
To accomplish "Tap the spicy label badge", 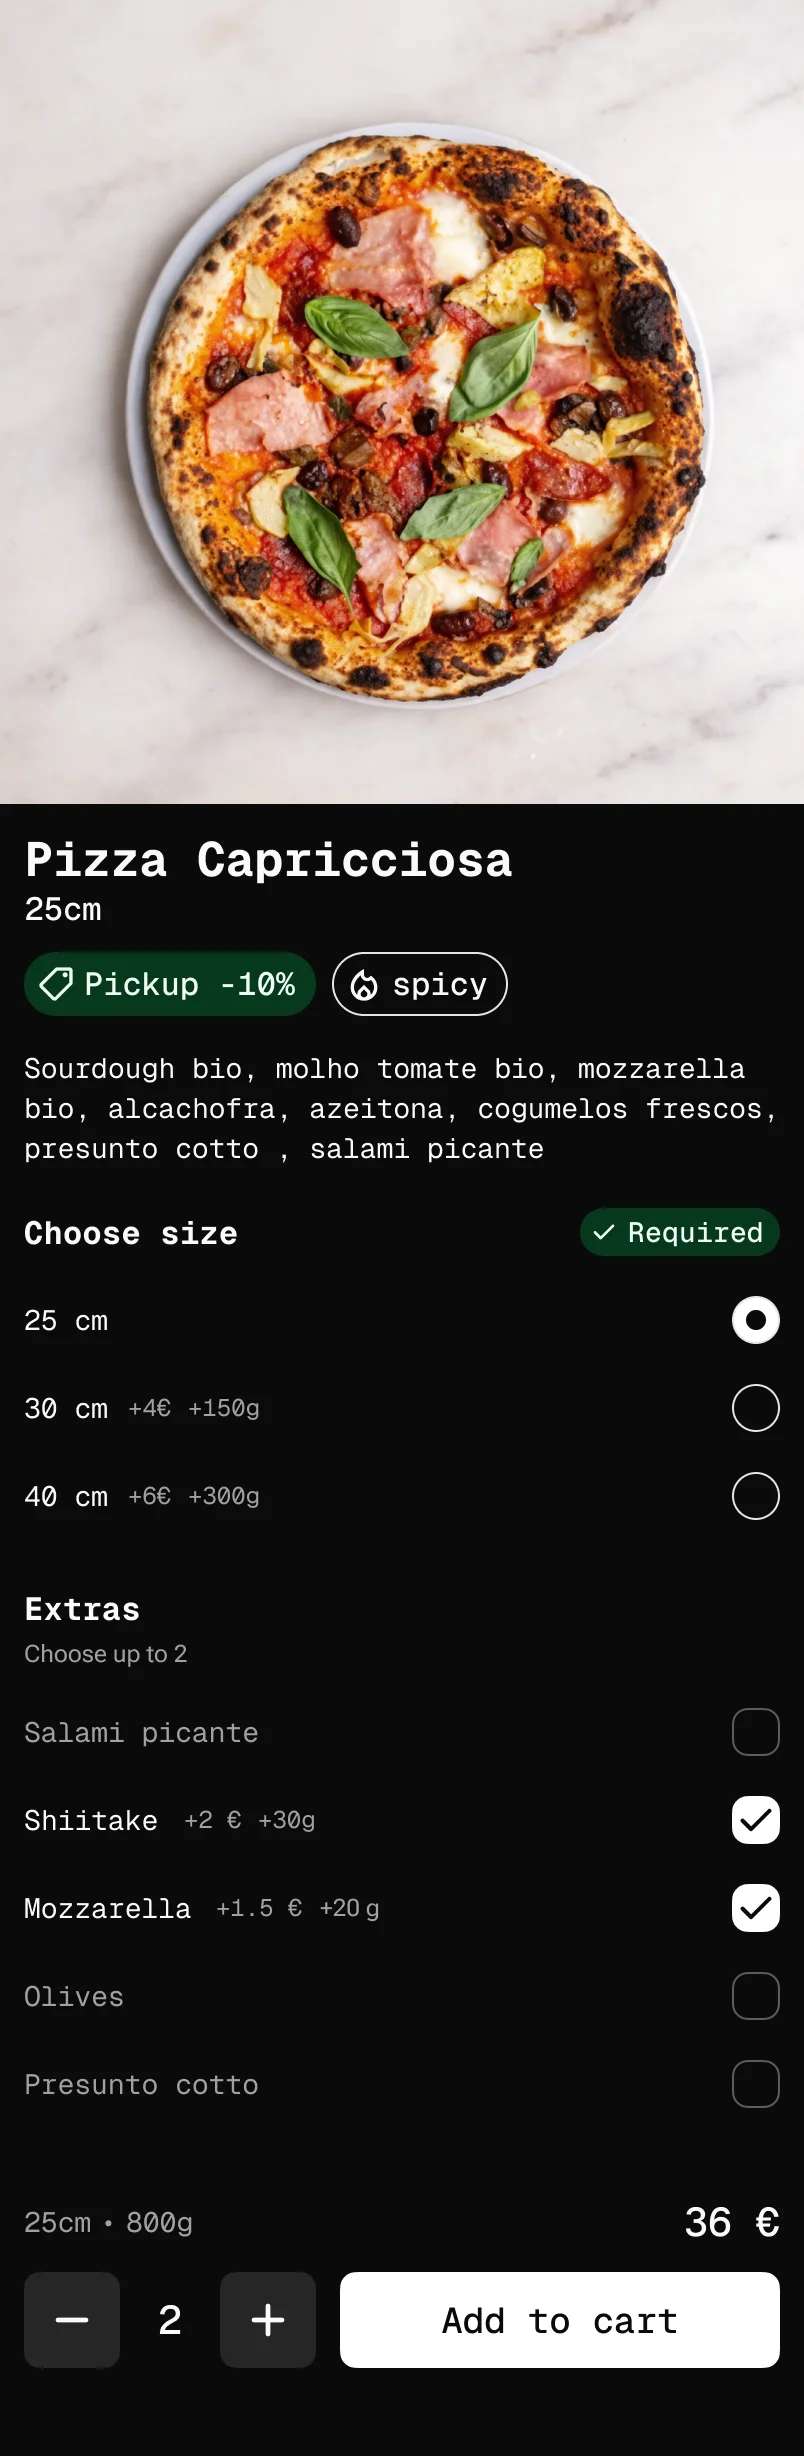I will (419, 984).
